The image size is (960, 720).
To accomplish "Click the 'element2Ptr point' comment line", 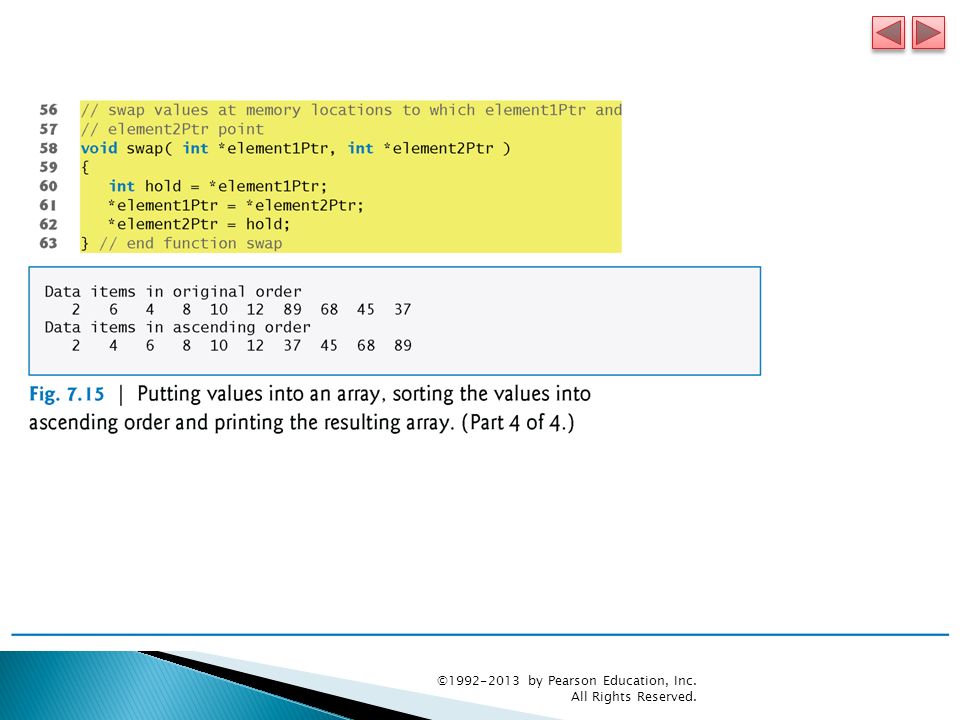I will point(172,129).
